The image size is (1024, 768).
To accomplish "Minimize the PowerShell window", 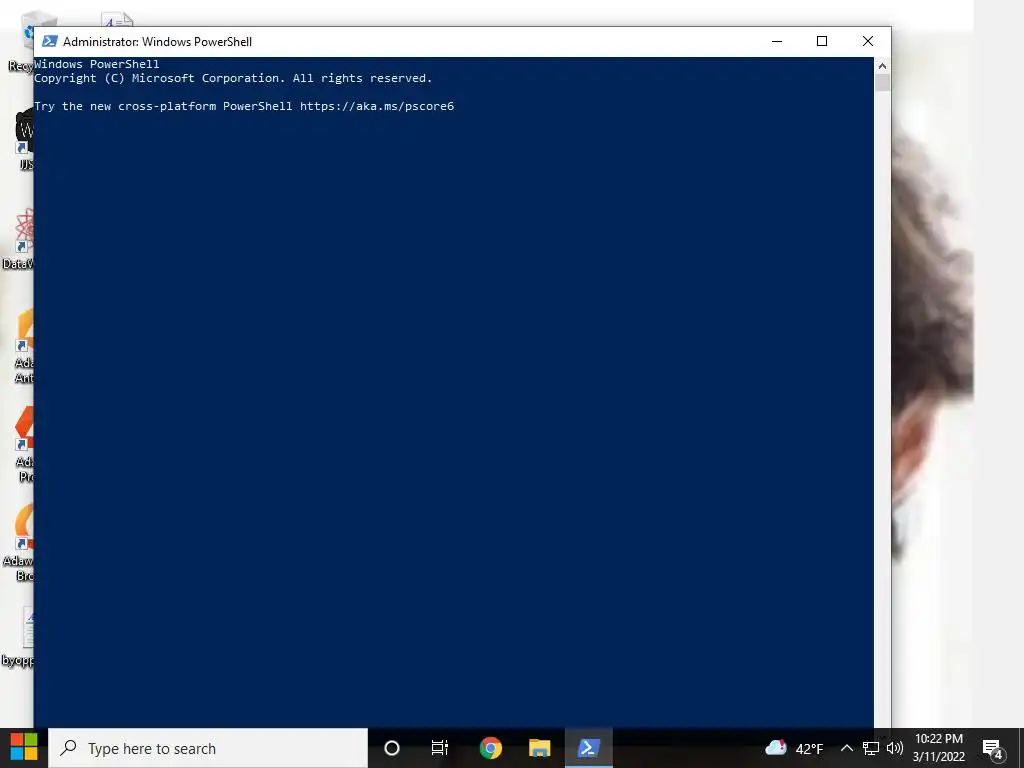I will click(x=776, y=41).
